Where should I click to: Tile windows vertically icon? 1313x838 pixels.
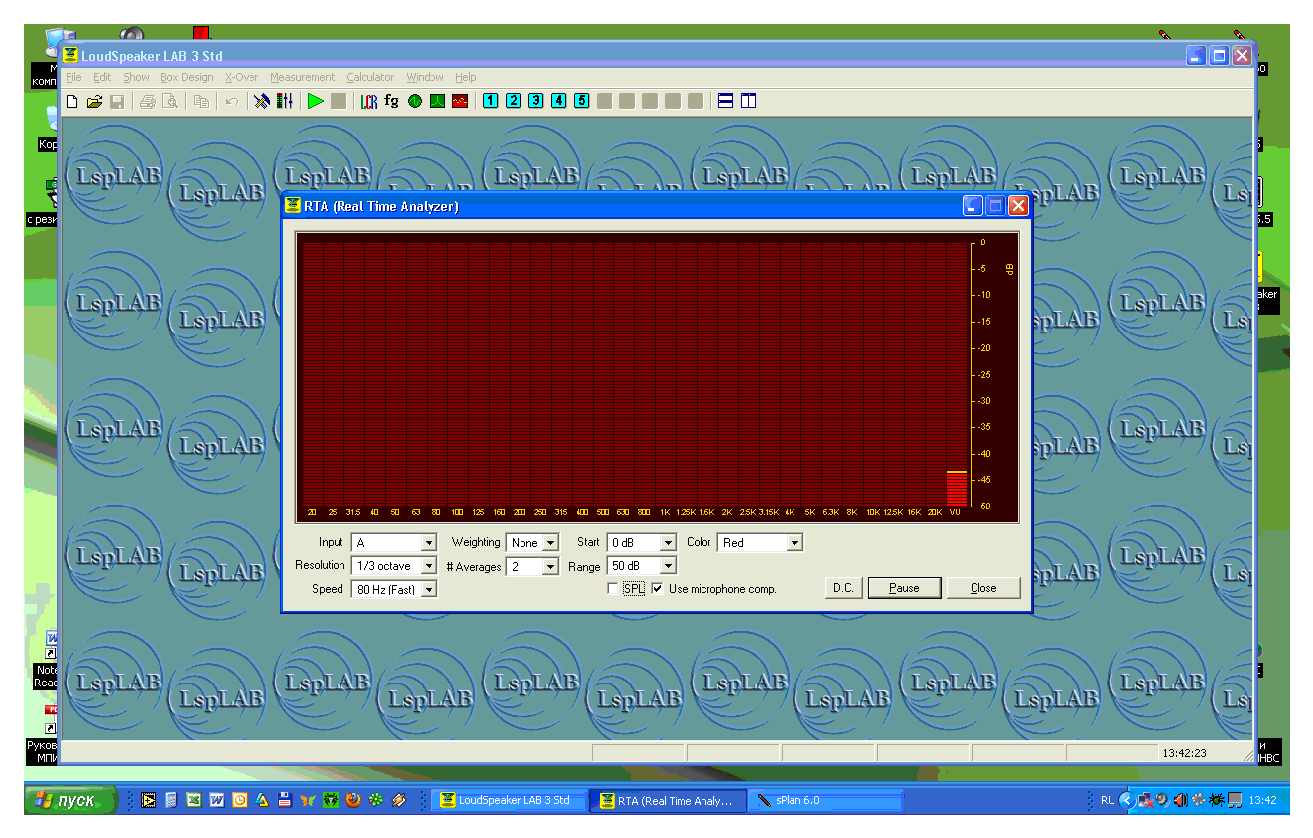pos(749,101)
